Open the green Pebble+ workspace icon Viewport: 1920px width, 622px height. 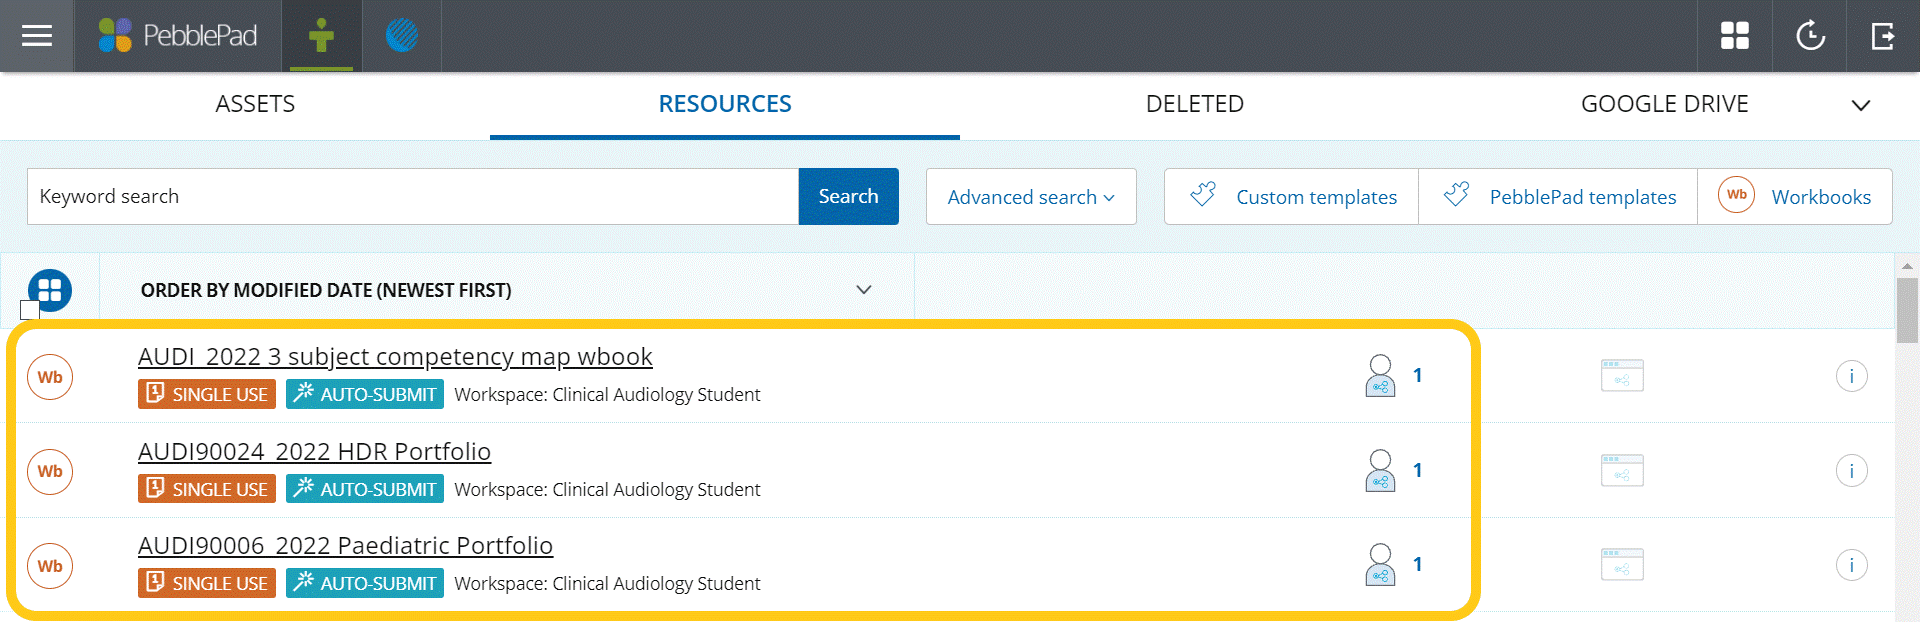coord(321,36)
